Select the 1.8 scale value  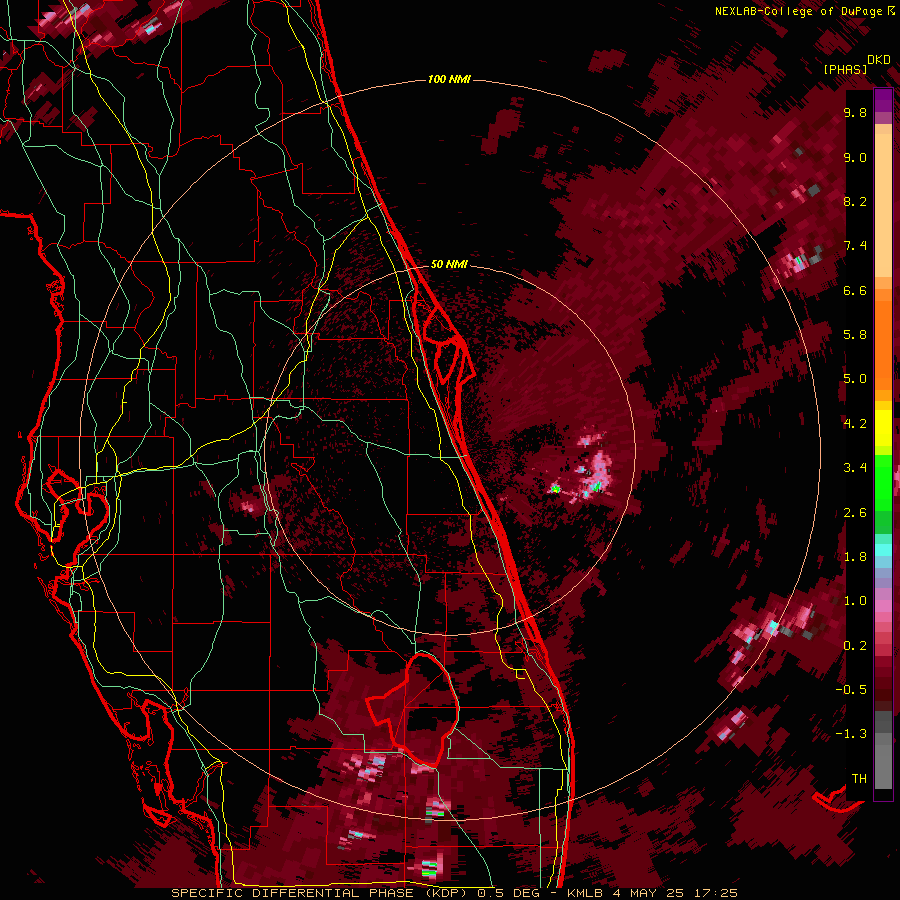(855, 557)
